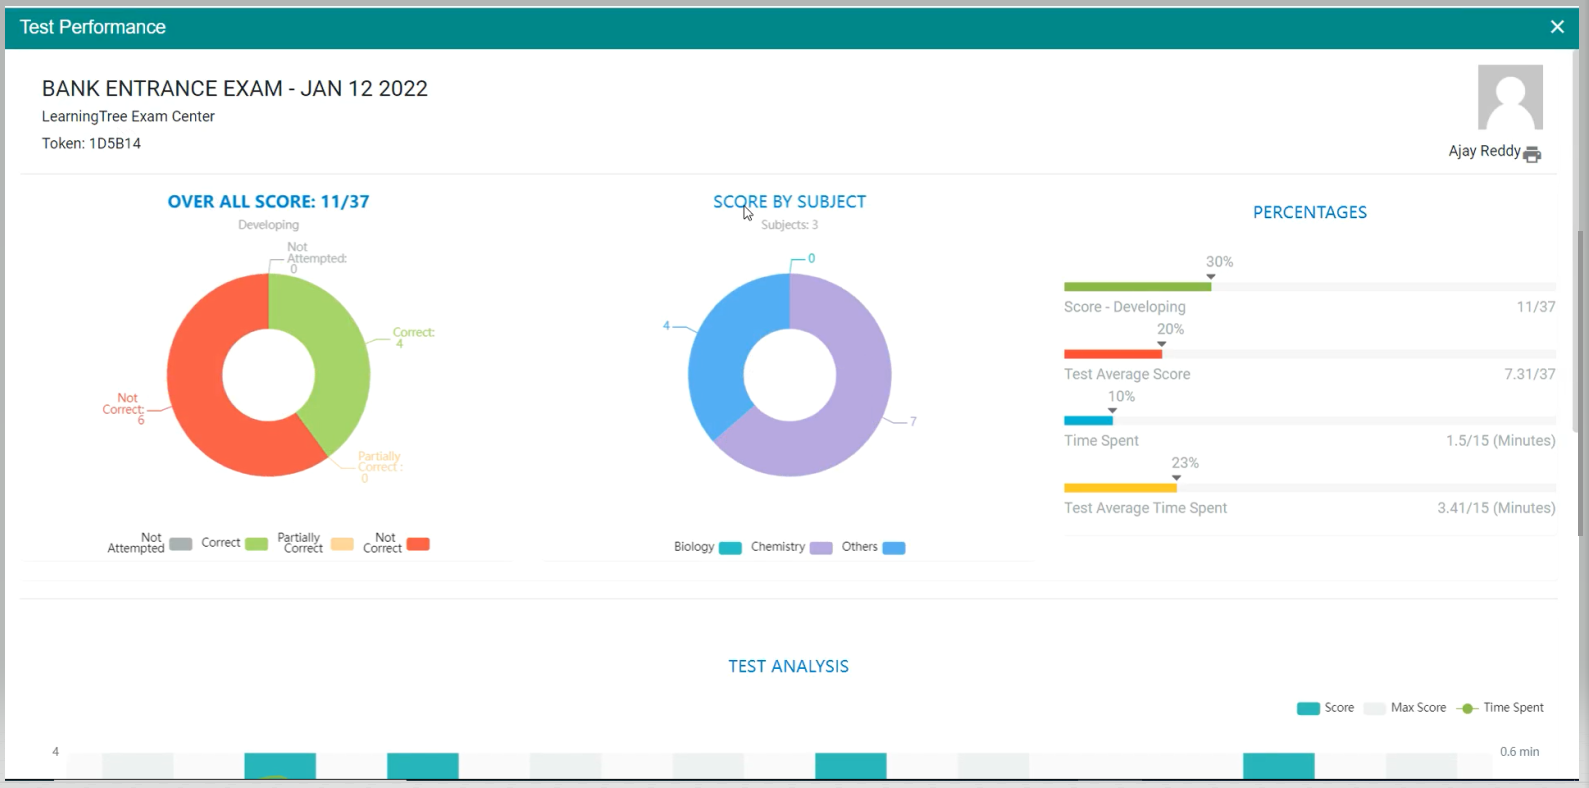1589x788 pixels.
Task: Toggle the Correct legend in overall score
Action: coord(256,544)
